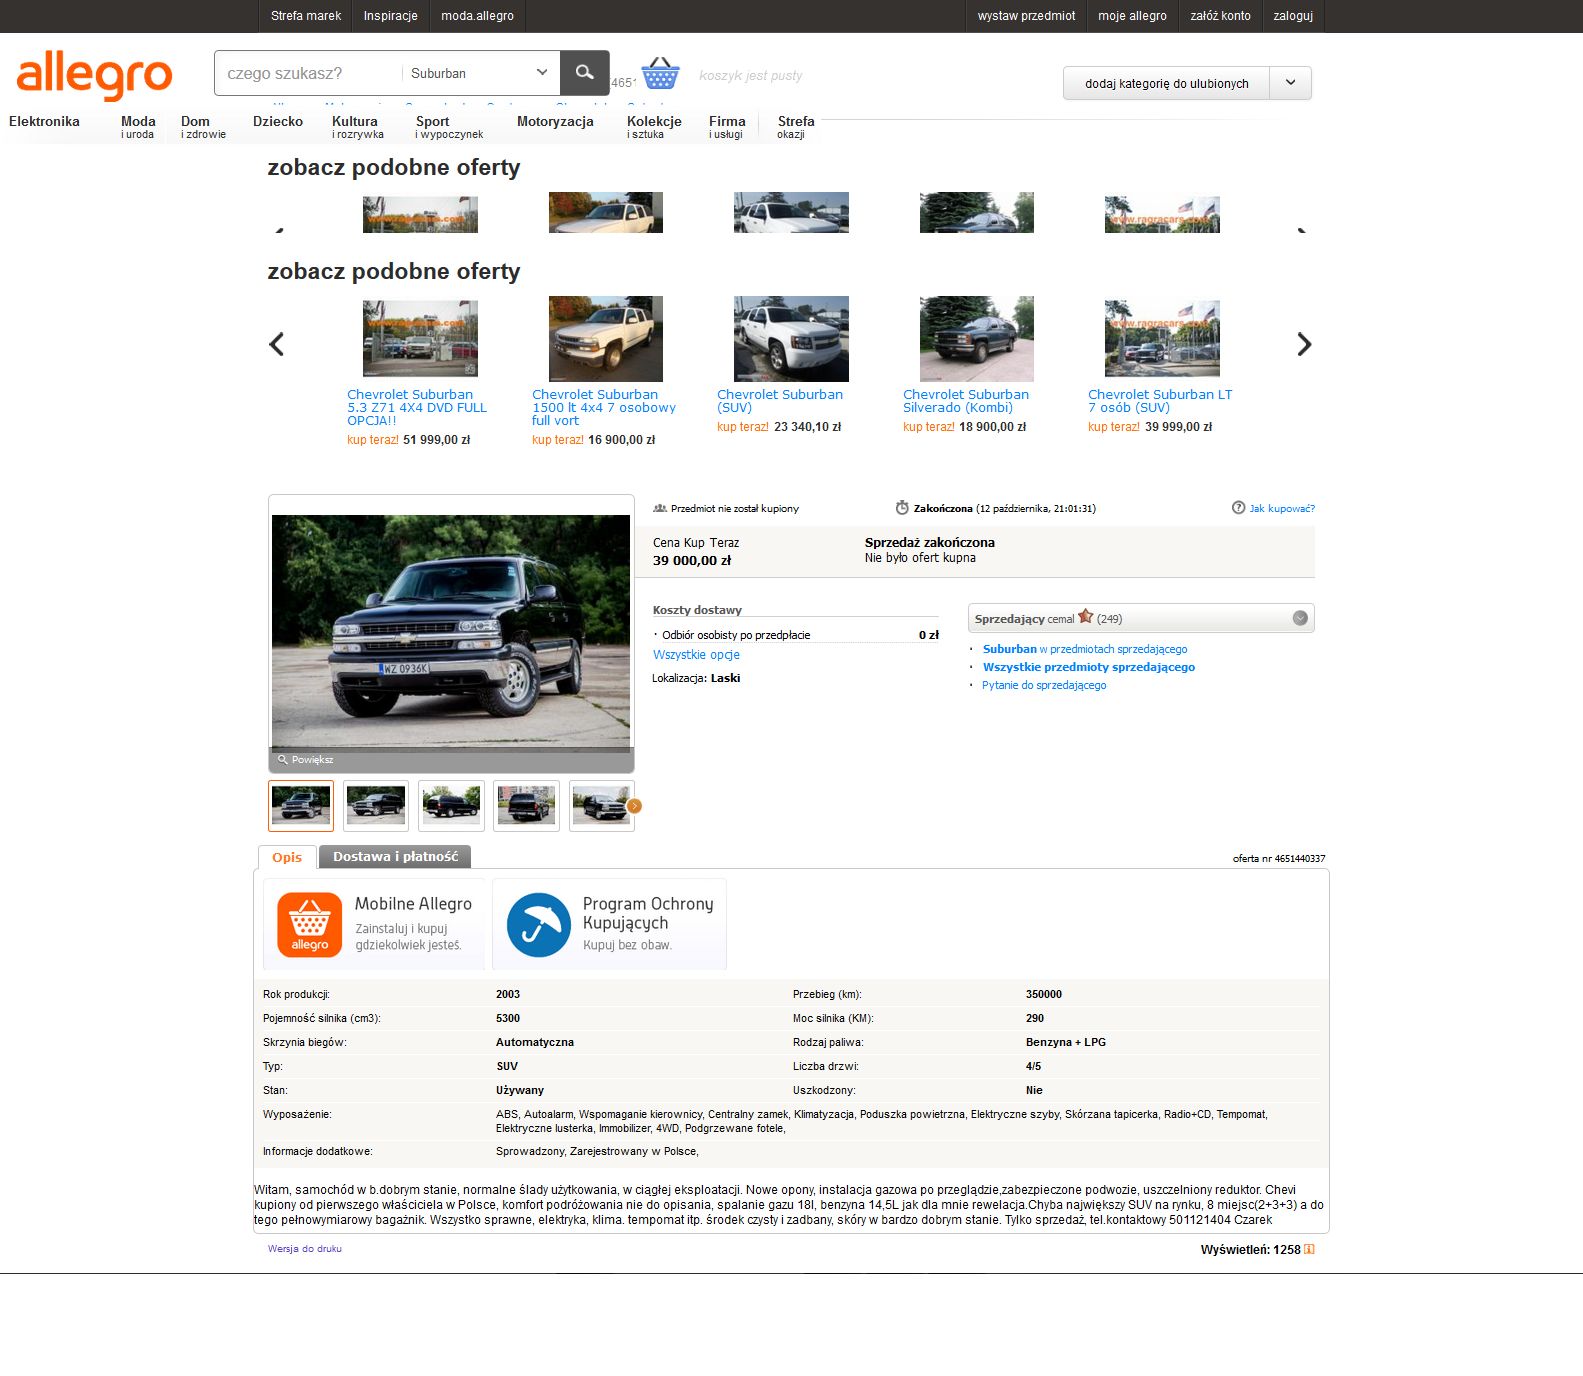
Task: Click załóż konto link
Action: tap(1221, 16)
